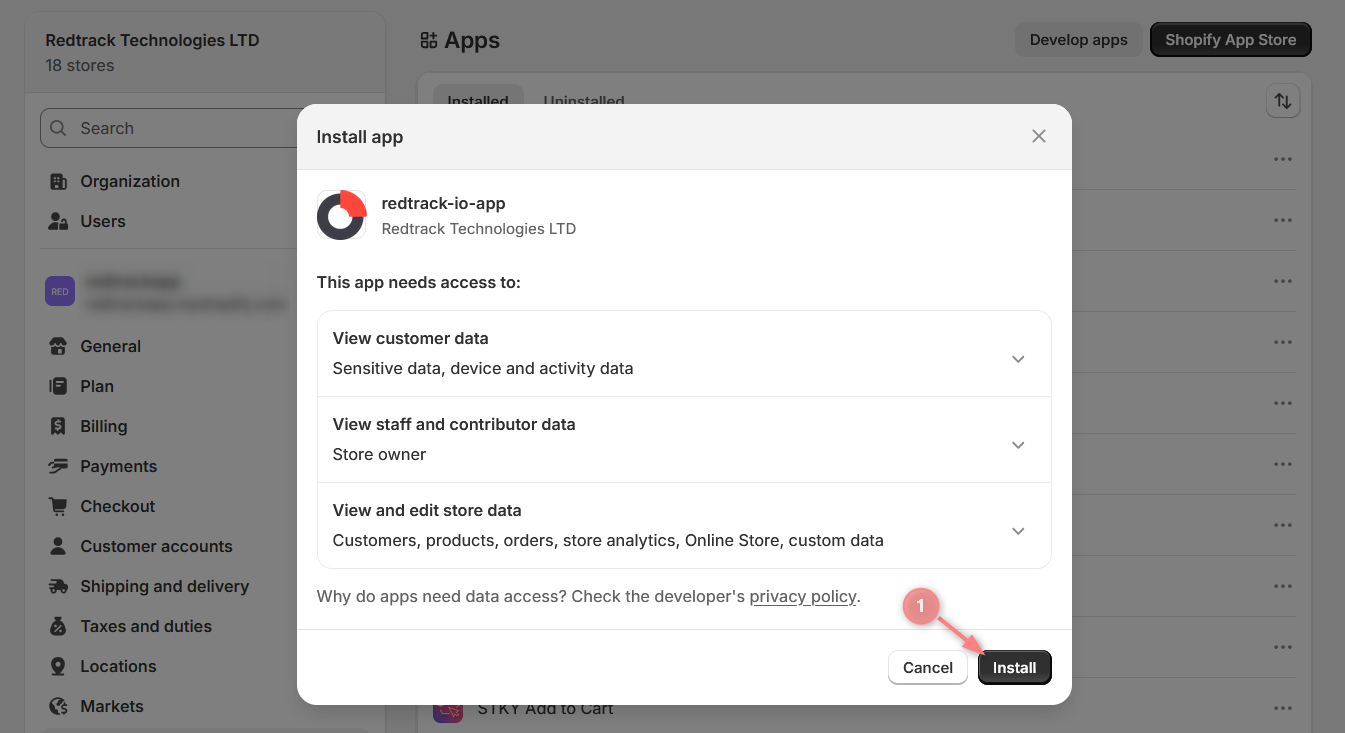Open the Plan icon in sidebar
This screenshot has width=1345, height=733.
(x=59, y=387)
